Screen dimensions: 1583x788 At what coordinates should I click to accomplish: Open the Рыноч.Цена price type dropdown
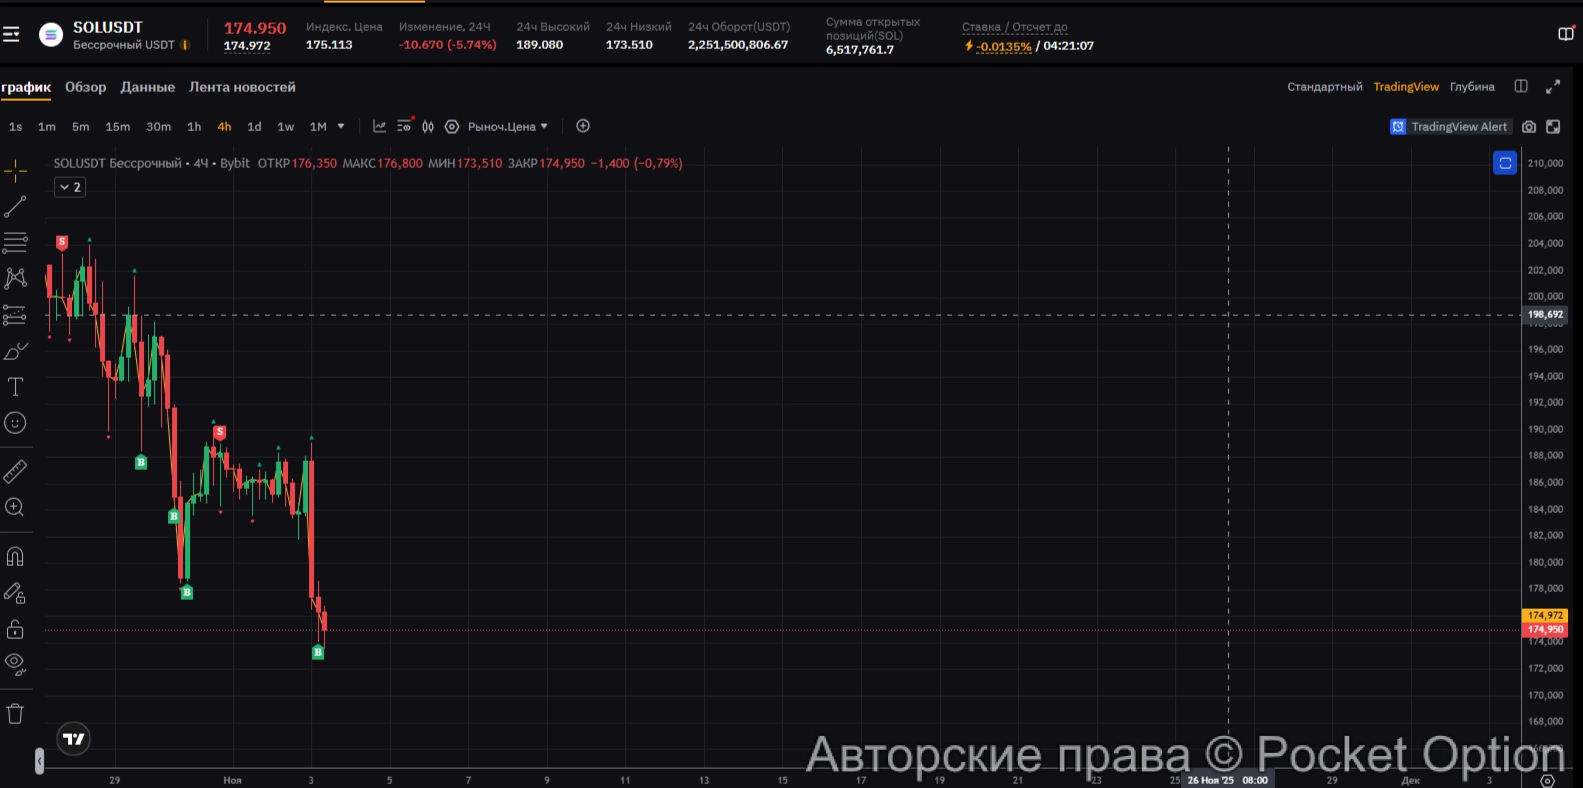click(x=508, y=127)
